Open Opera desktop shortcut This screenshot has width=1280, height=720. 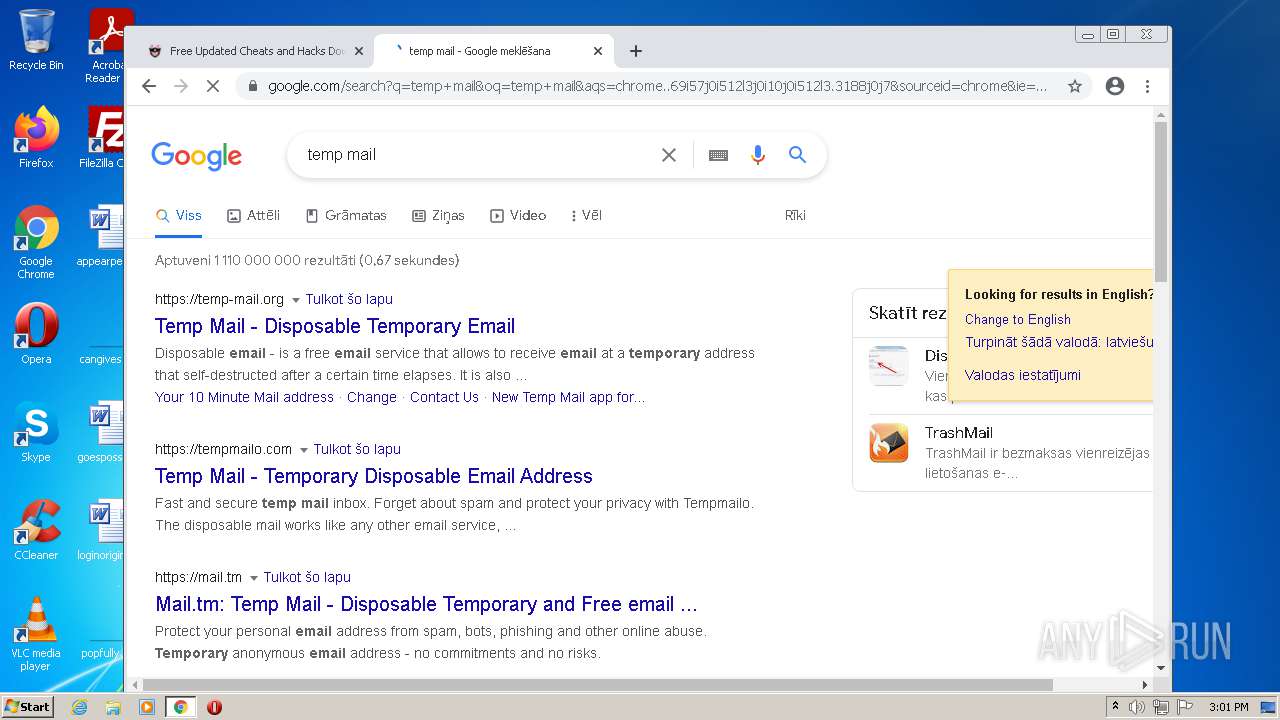coord(36,334)
